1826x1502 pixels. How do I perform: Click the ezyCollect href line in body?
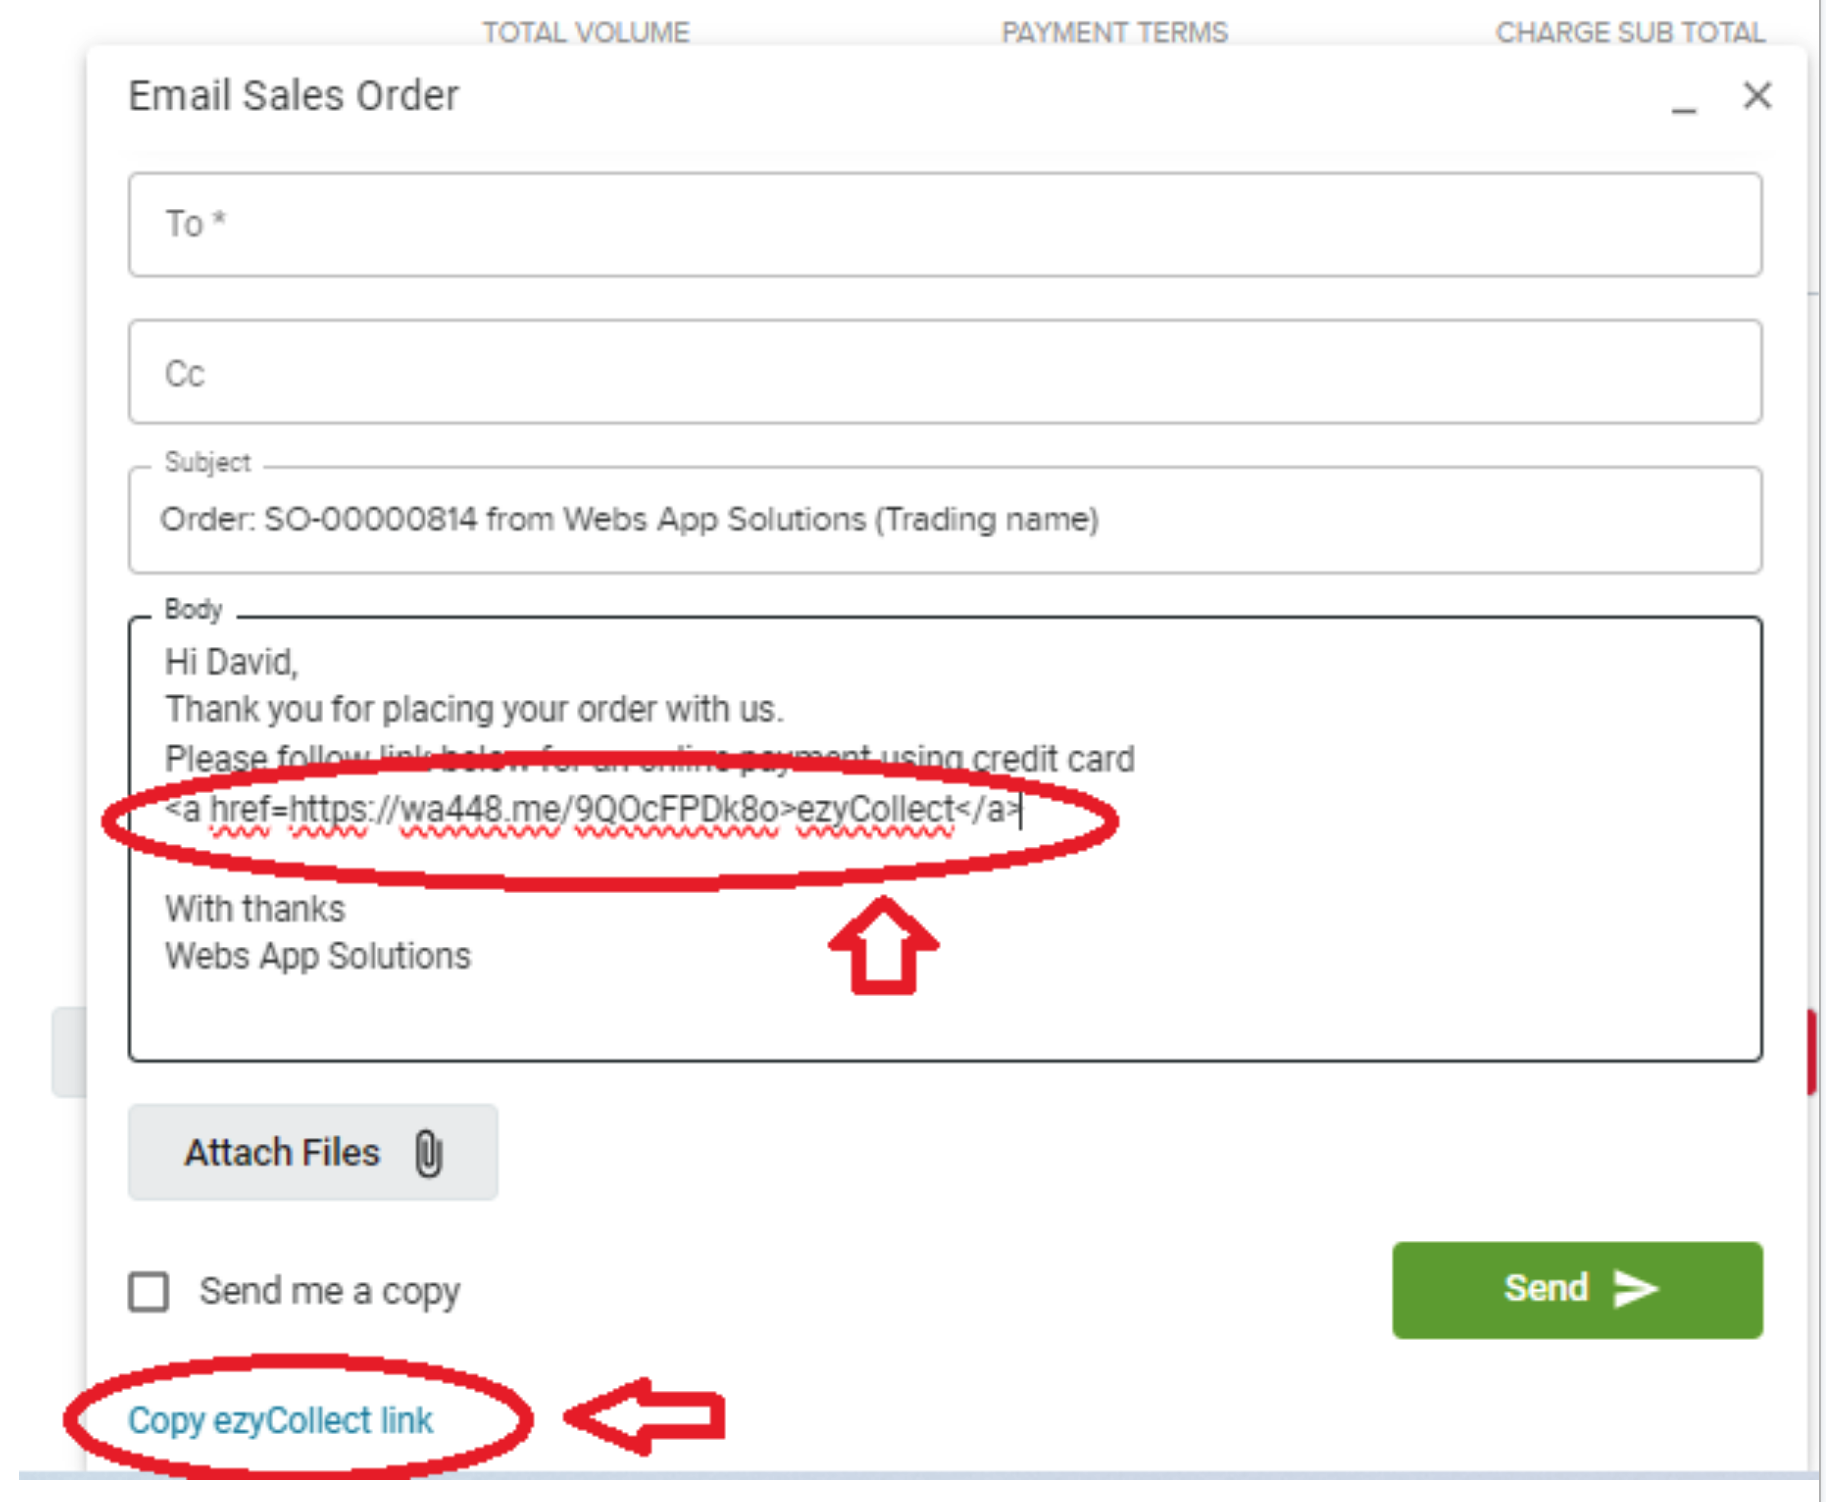tap(592, 809)
